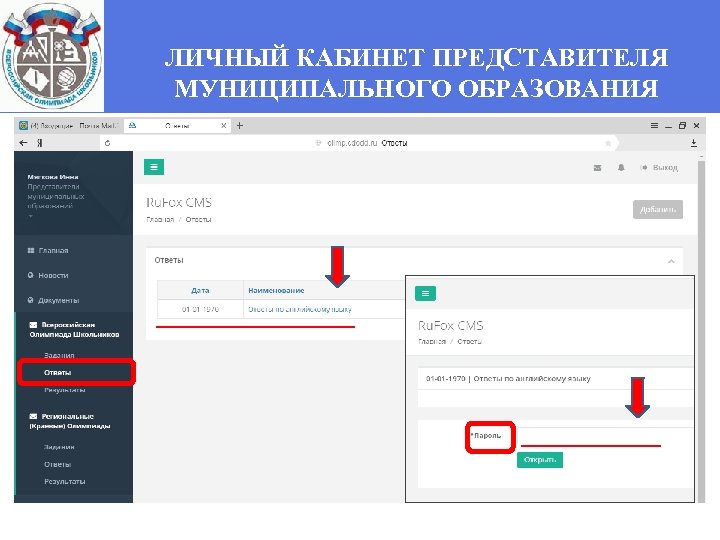Bookmark page with star icon in address bar

[x=608, y=143]
